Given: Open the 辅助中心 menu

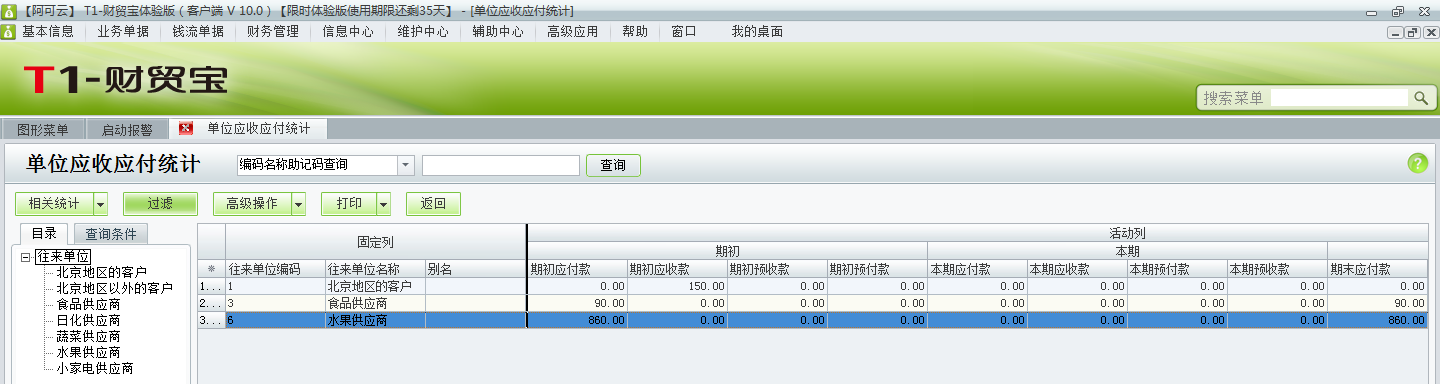Looking at the screenshot, I should coord(498,31).
